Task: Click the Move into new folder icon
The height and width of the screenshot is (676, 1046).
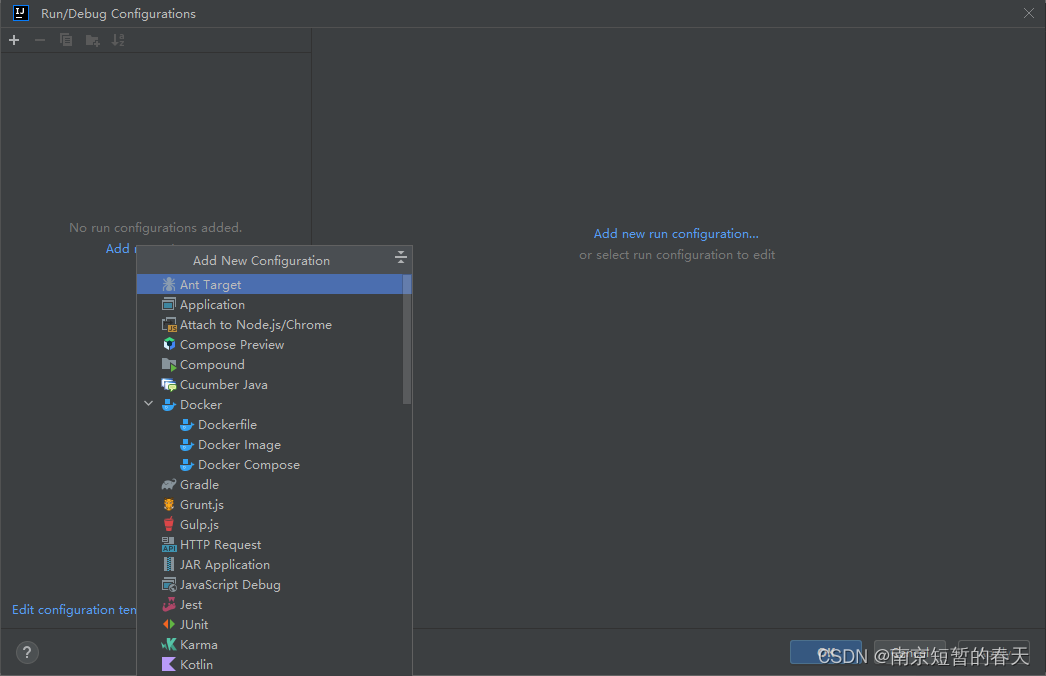Action: [x=93, y=41]
